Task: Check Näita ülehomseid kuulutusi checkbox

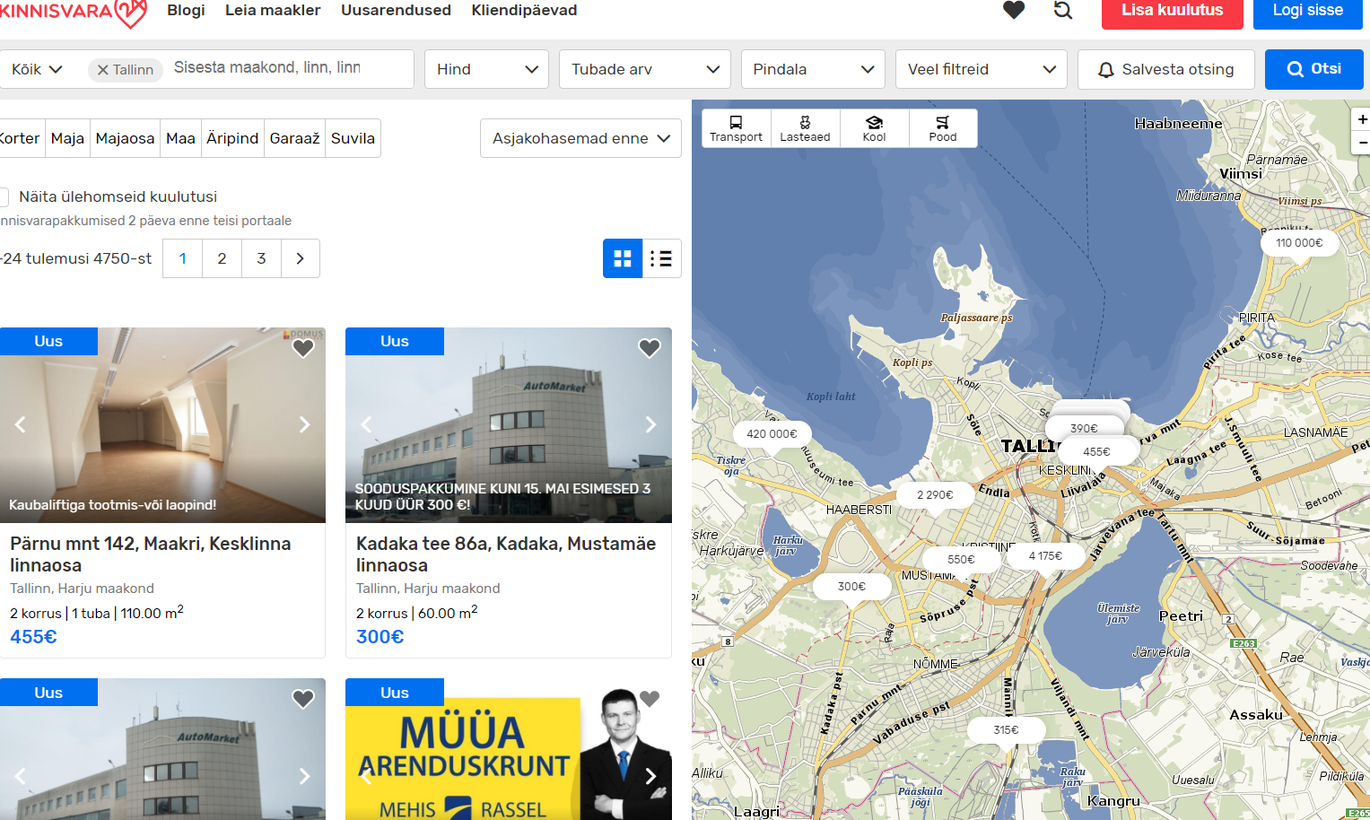Action: 3,197
